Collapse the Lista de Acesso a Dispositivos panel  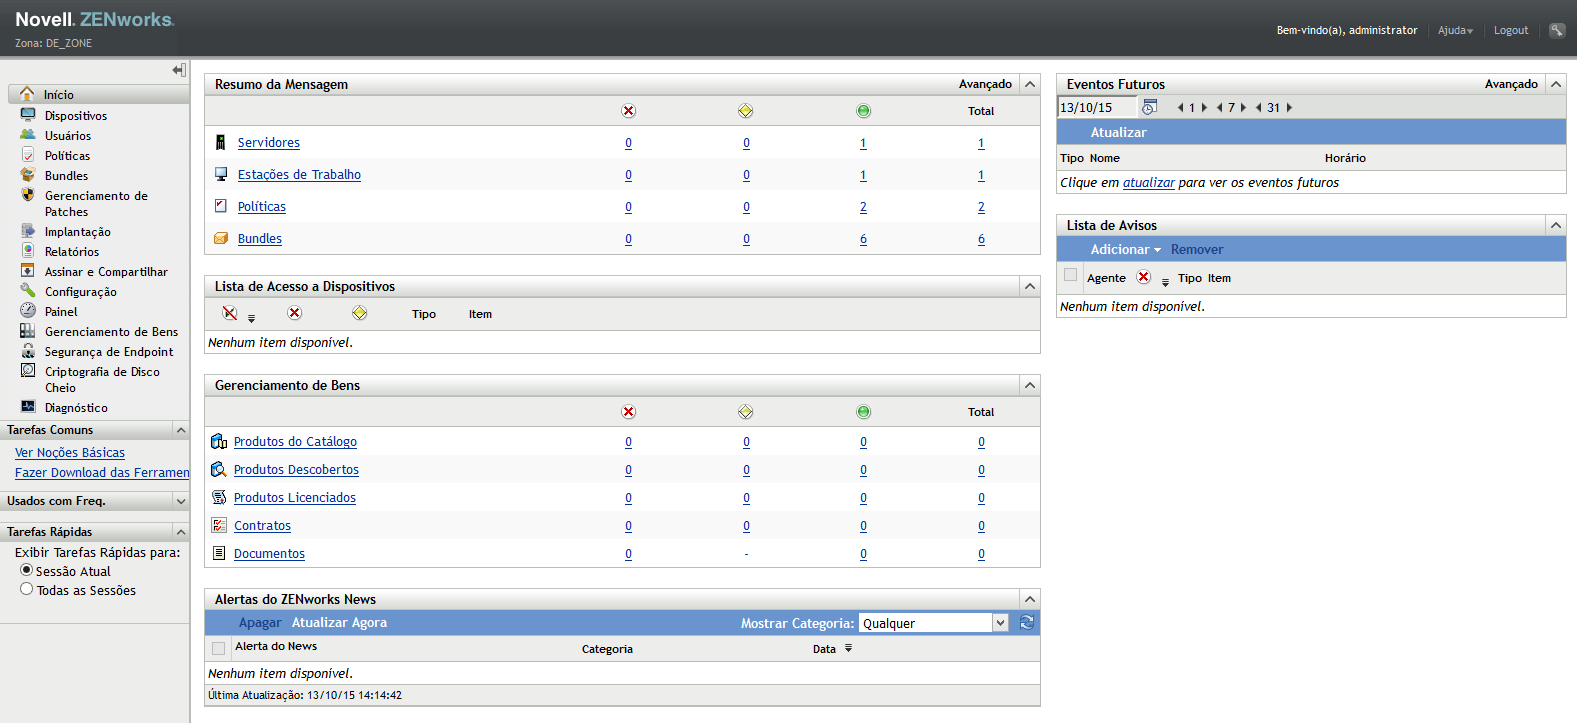(1030, 286)
